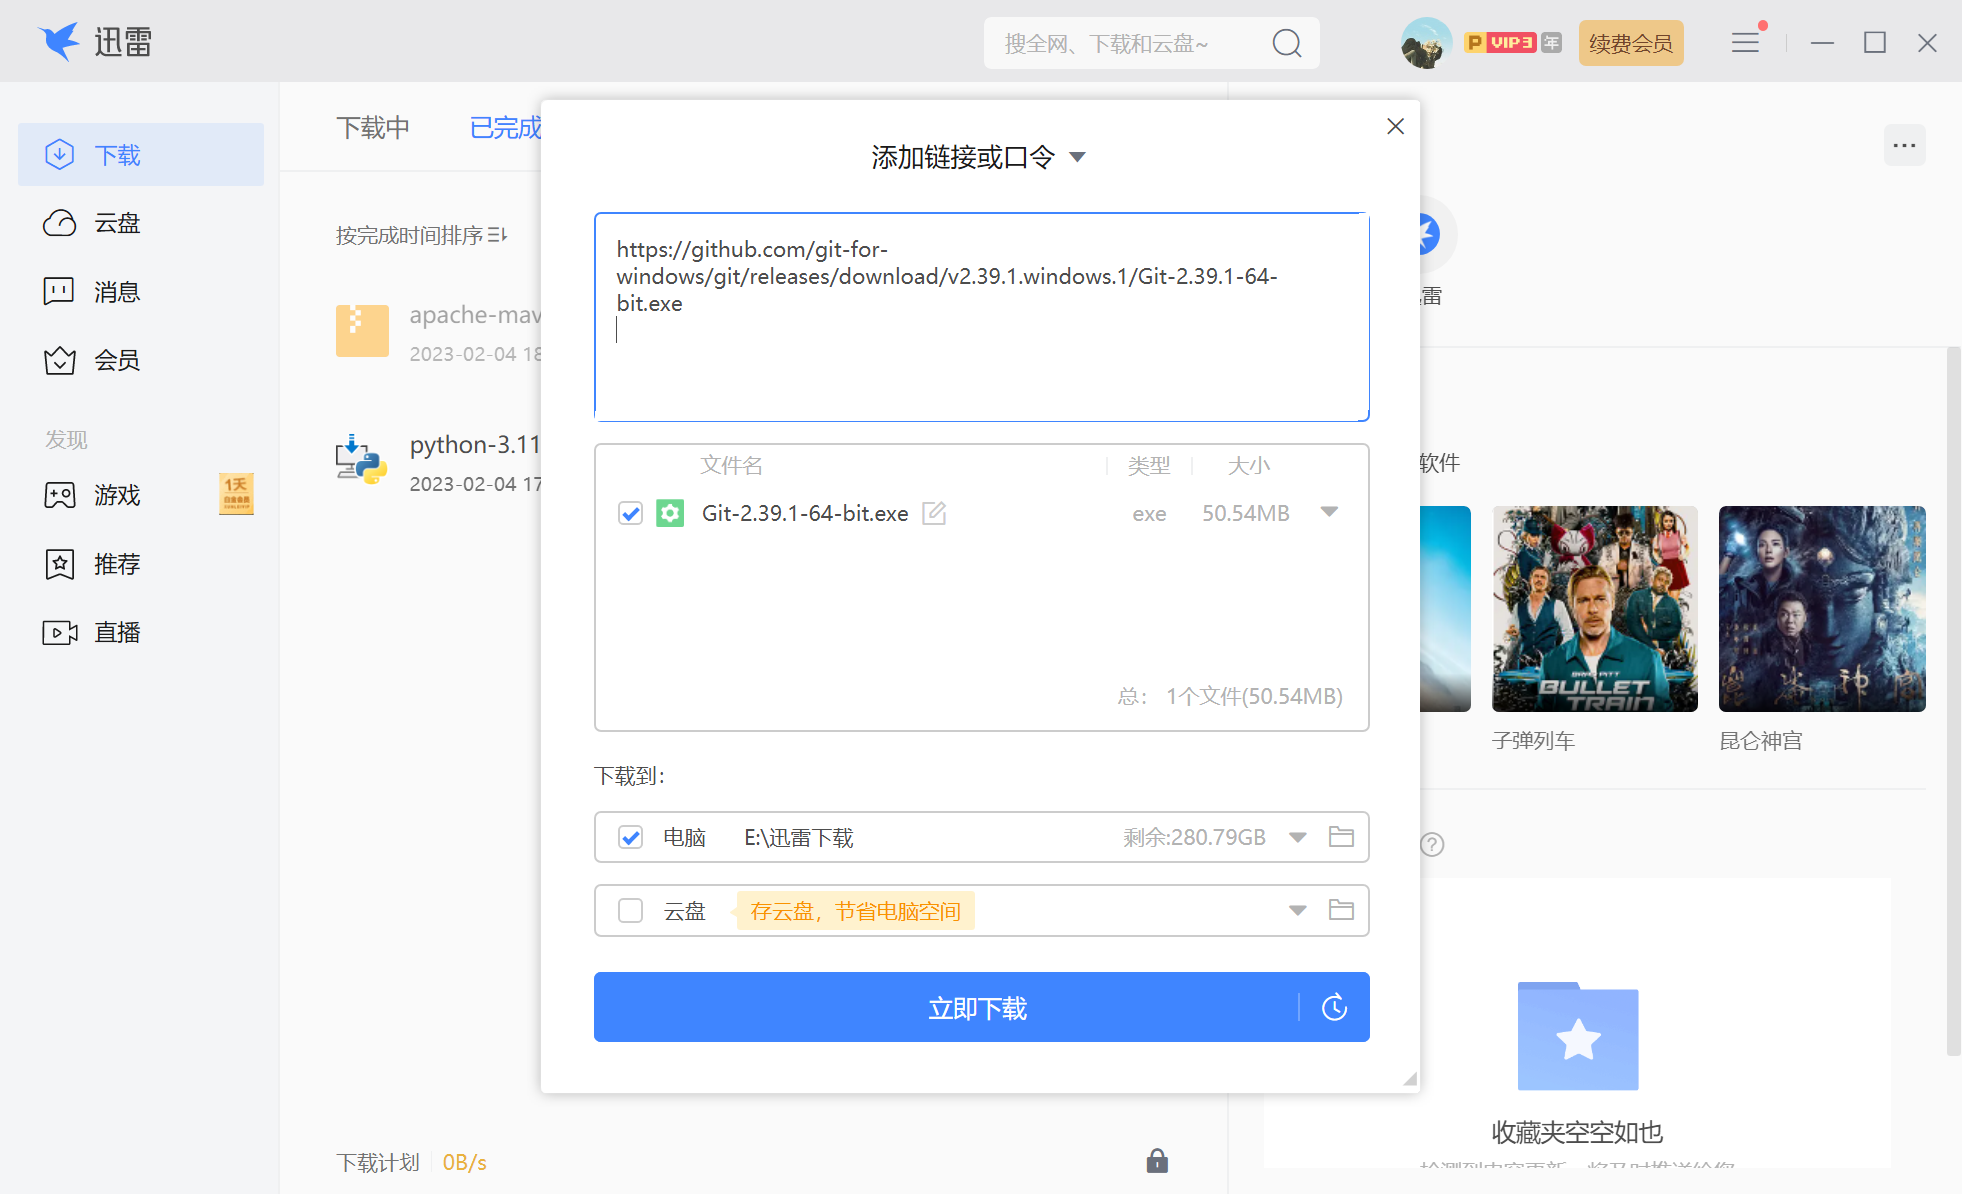This screenshot has width=1962, height=1194.
Task: Expand the 添加链接或口令 title dropdown
Action: [x=1077, y=157]
